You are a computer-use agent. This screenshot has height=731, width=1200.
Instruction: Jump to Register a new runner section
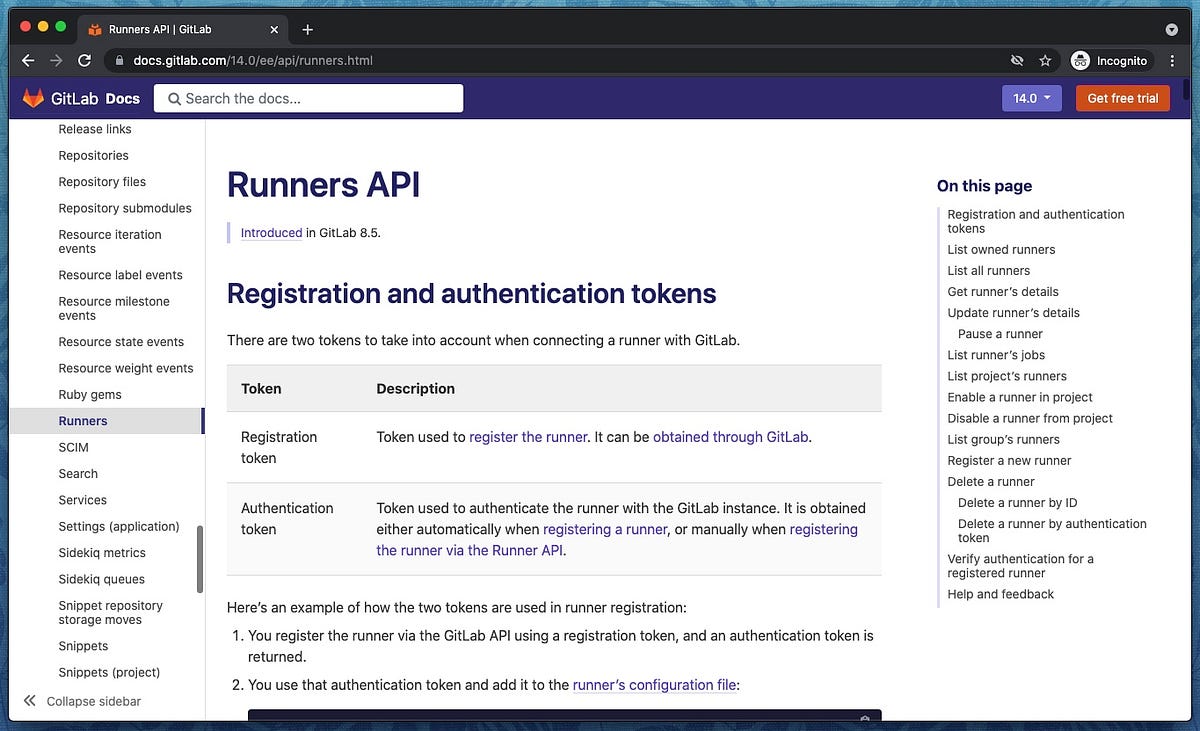1009,460
